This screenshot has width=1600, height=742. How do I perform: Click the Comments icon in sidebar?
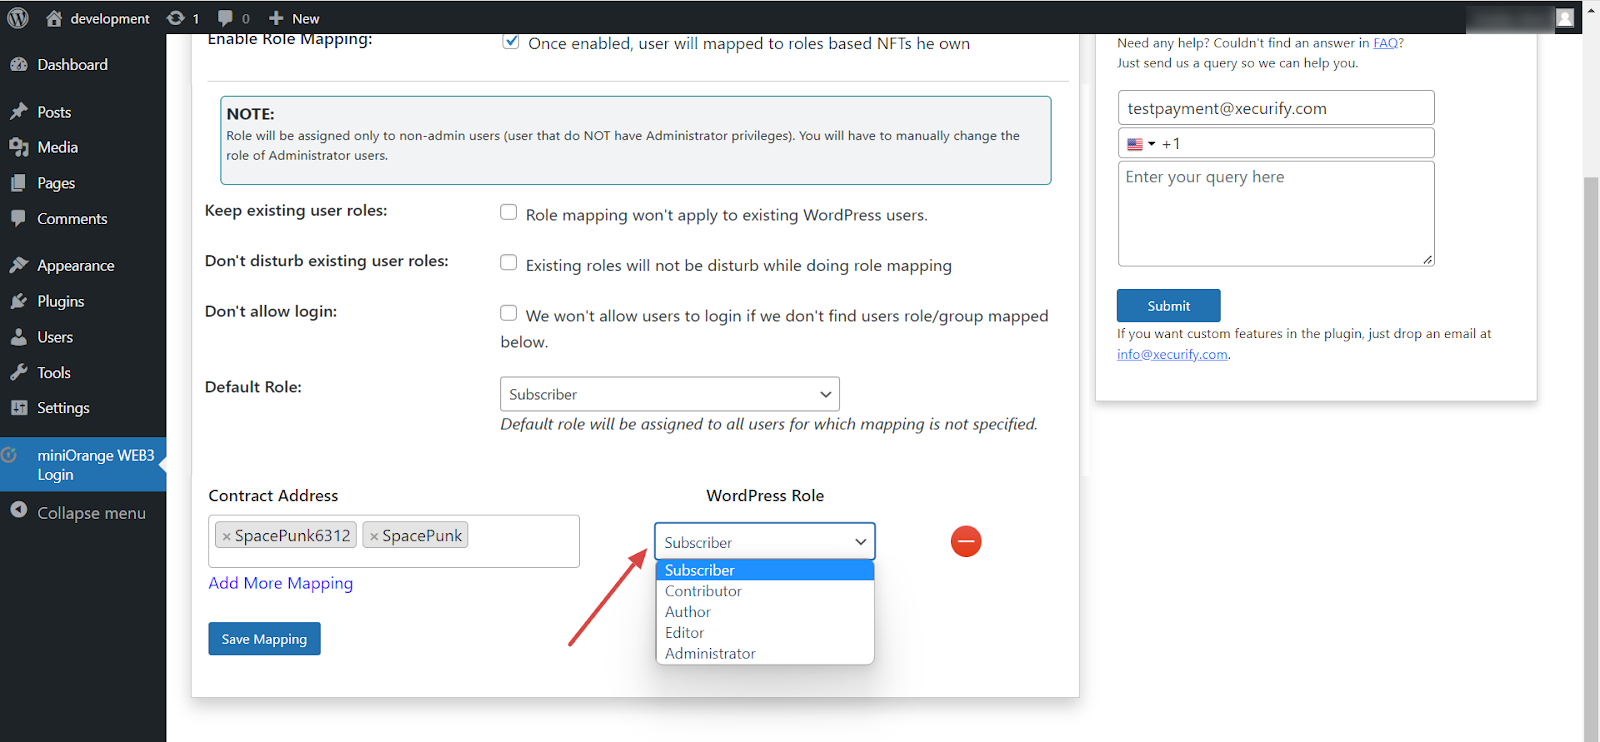coord(19,218)
